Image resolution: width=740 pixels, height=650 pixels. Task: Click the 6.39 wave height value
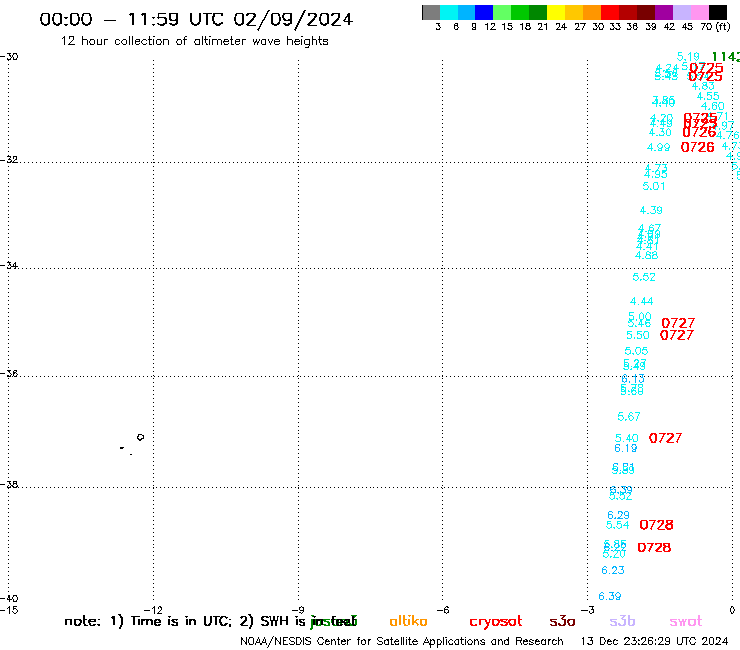610,596
